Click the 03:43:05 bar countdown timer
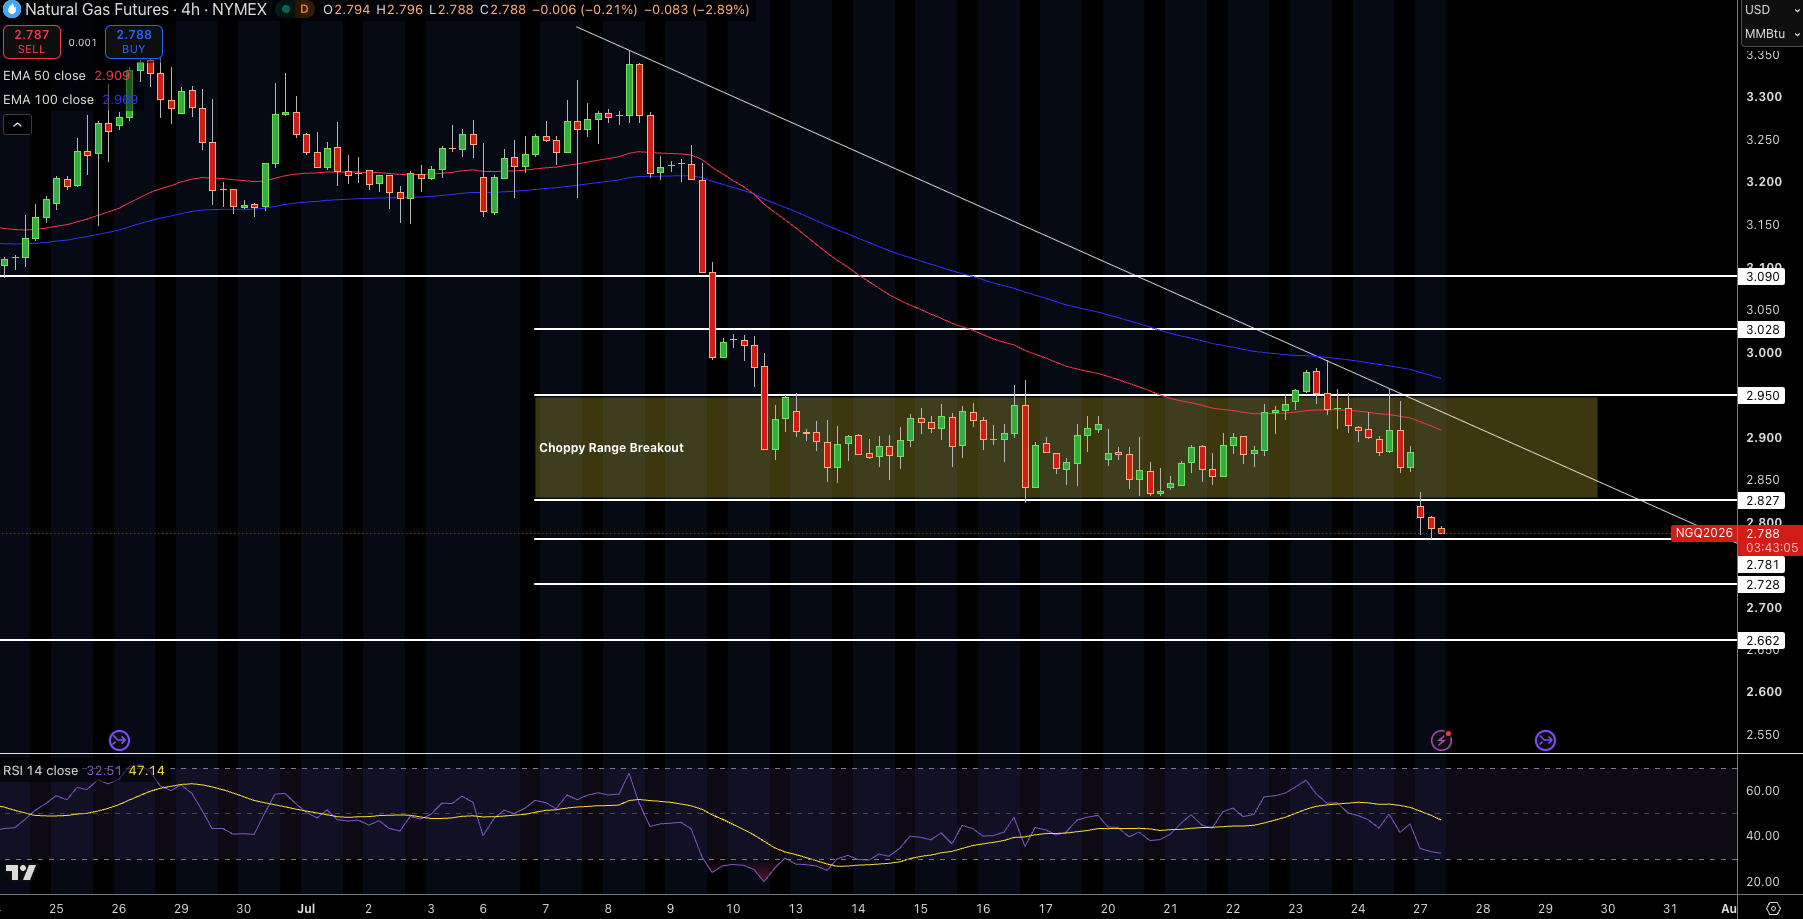 (x=1771, y=548)
